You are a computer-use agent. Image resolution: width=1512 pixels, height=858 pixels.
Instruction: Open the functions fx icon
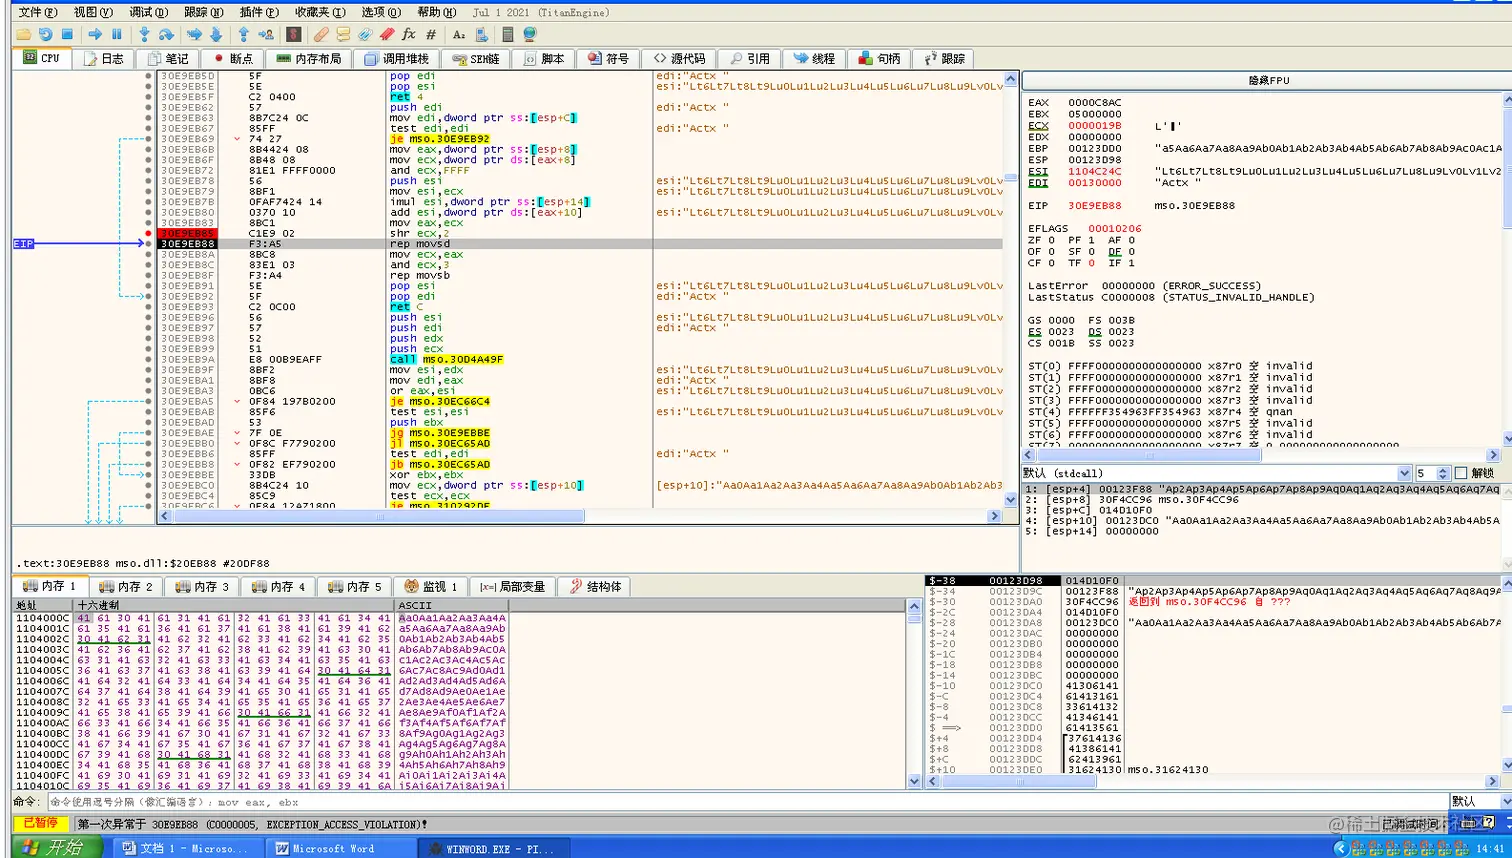(408, 34)
